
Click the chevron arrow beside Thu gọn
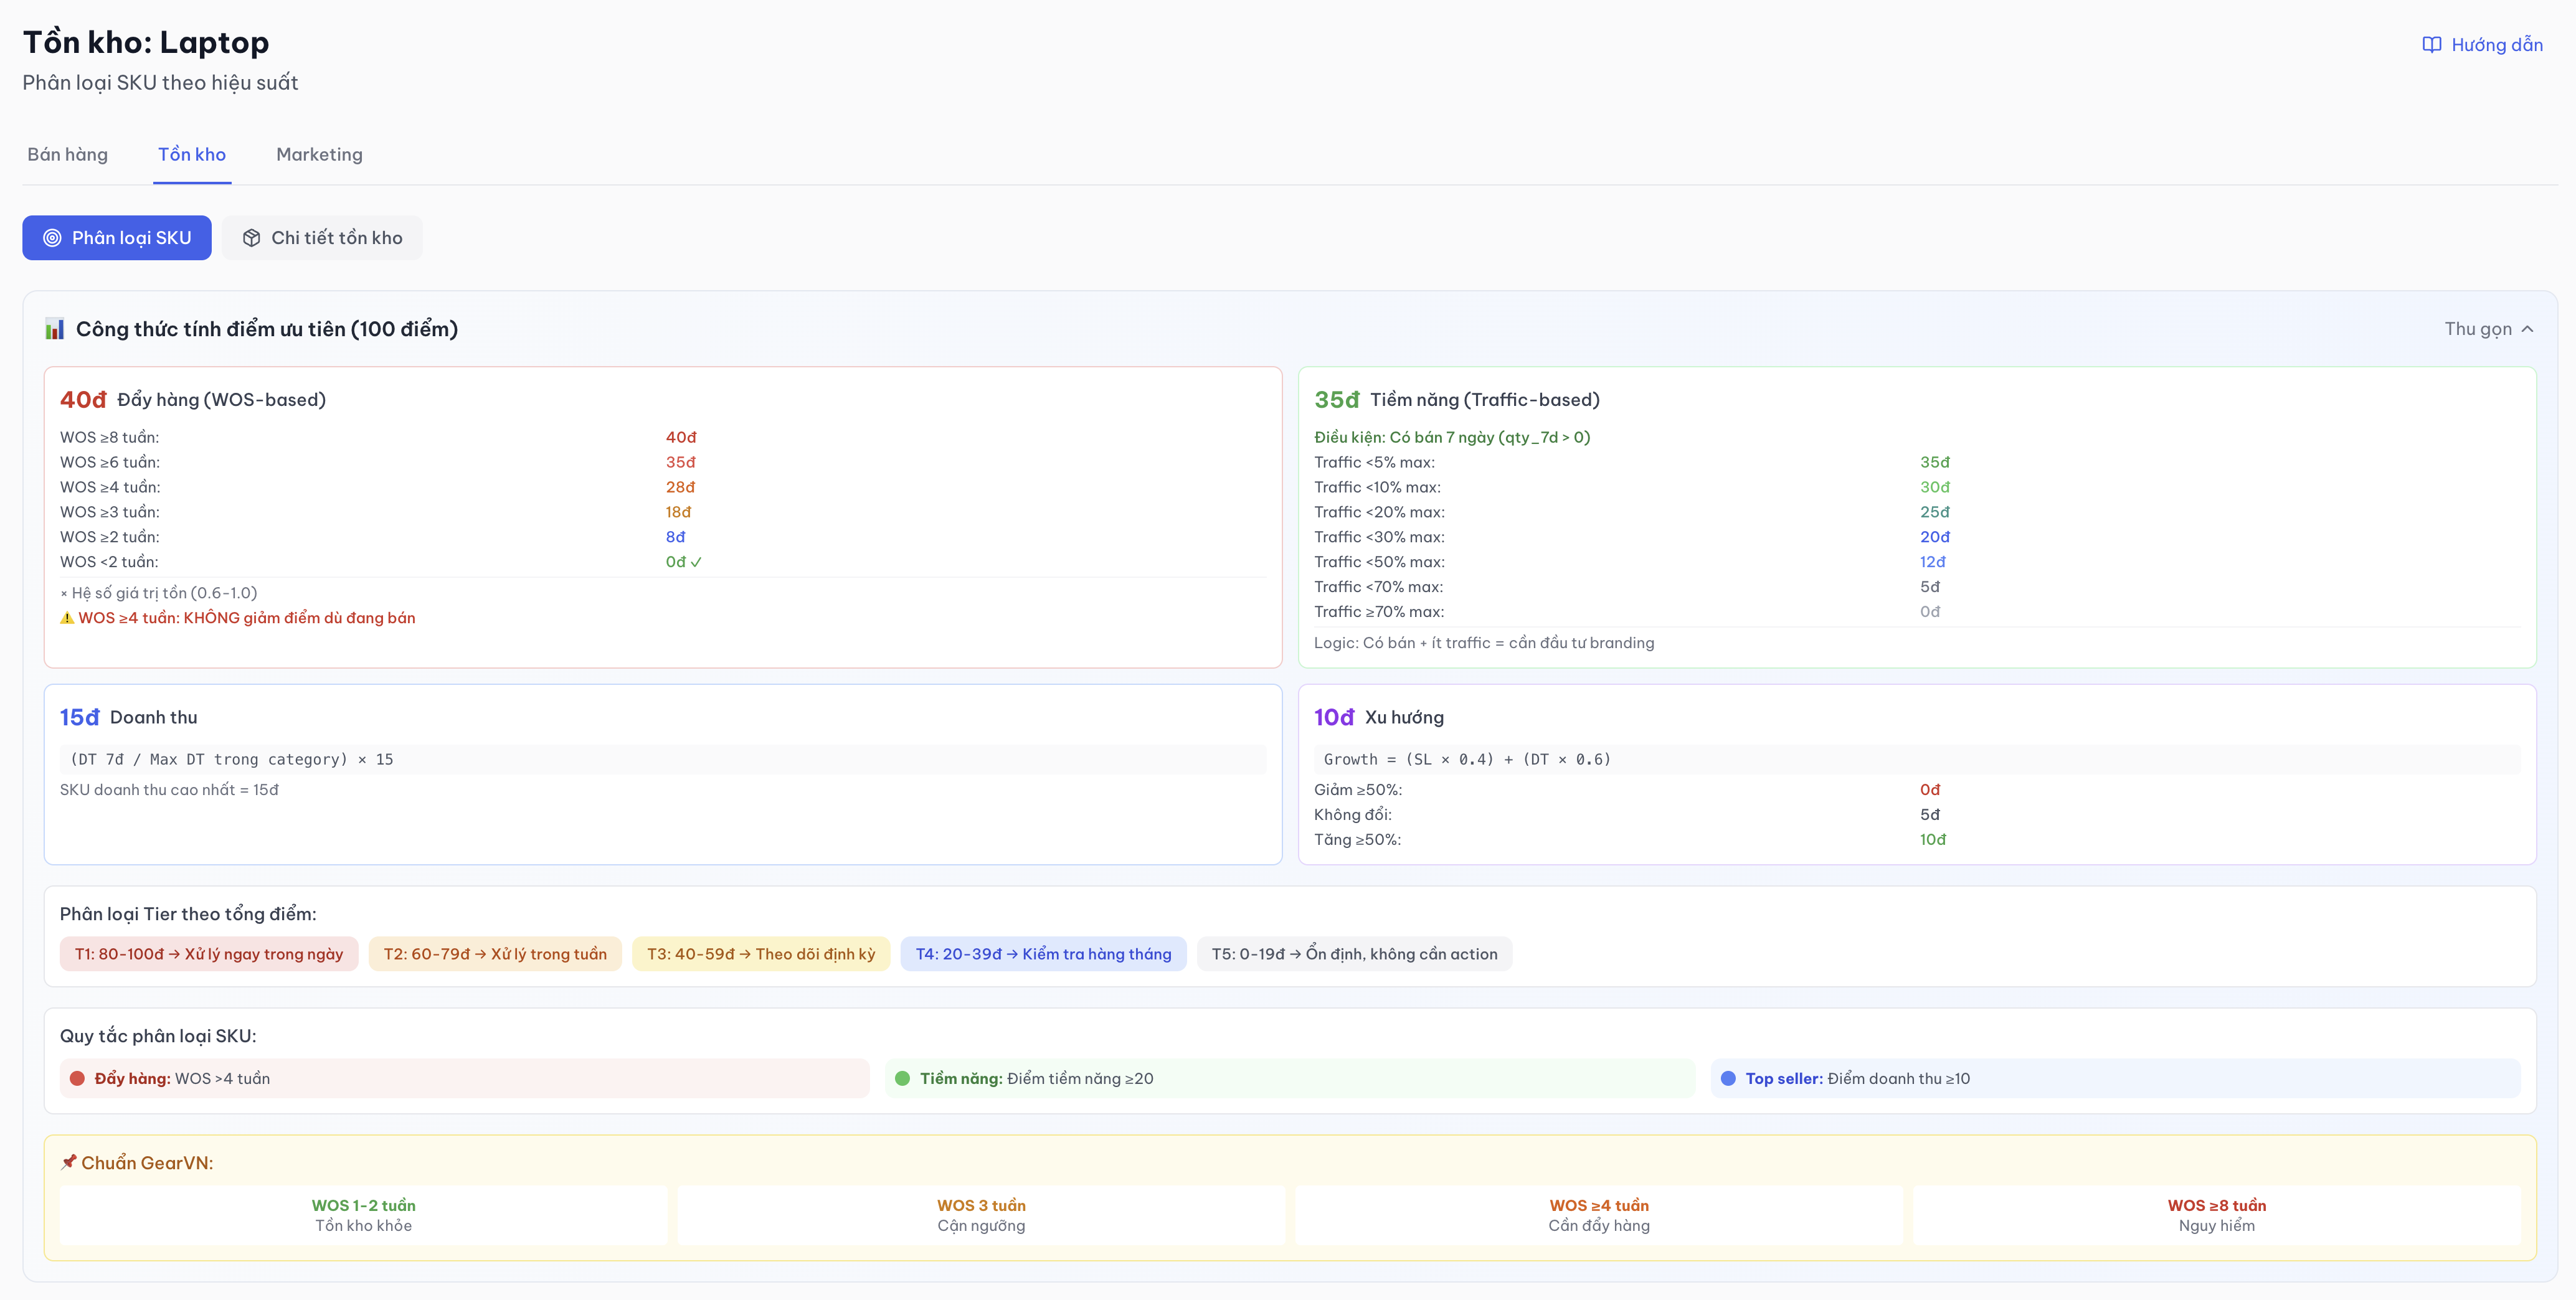click(x=2528, y=329)
